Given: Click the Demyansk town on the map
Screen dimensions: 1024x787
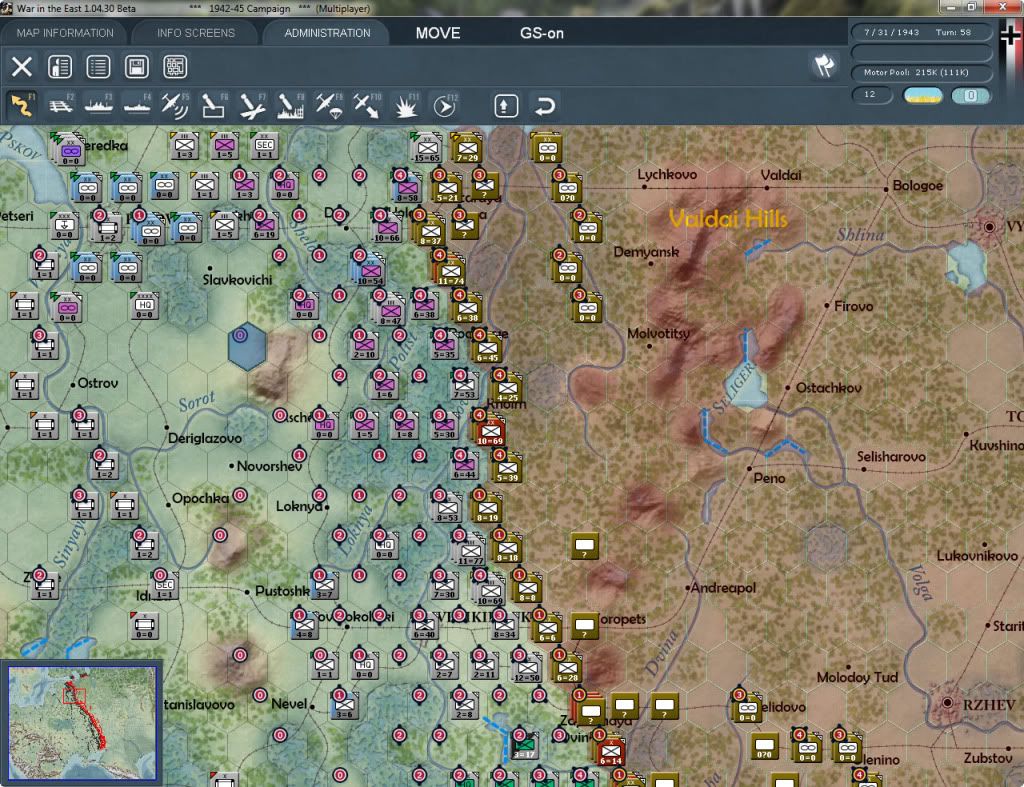Looking at the screenshot, I should click(x=646, y=252).
